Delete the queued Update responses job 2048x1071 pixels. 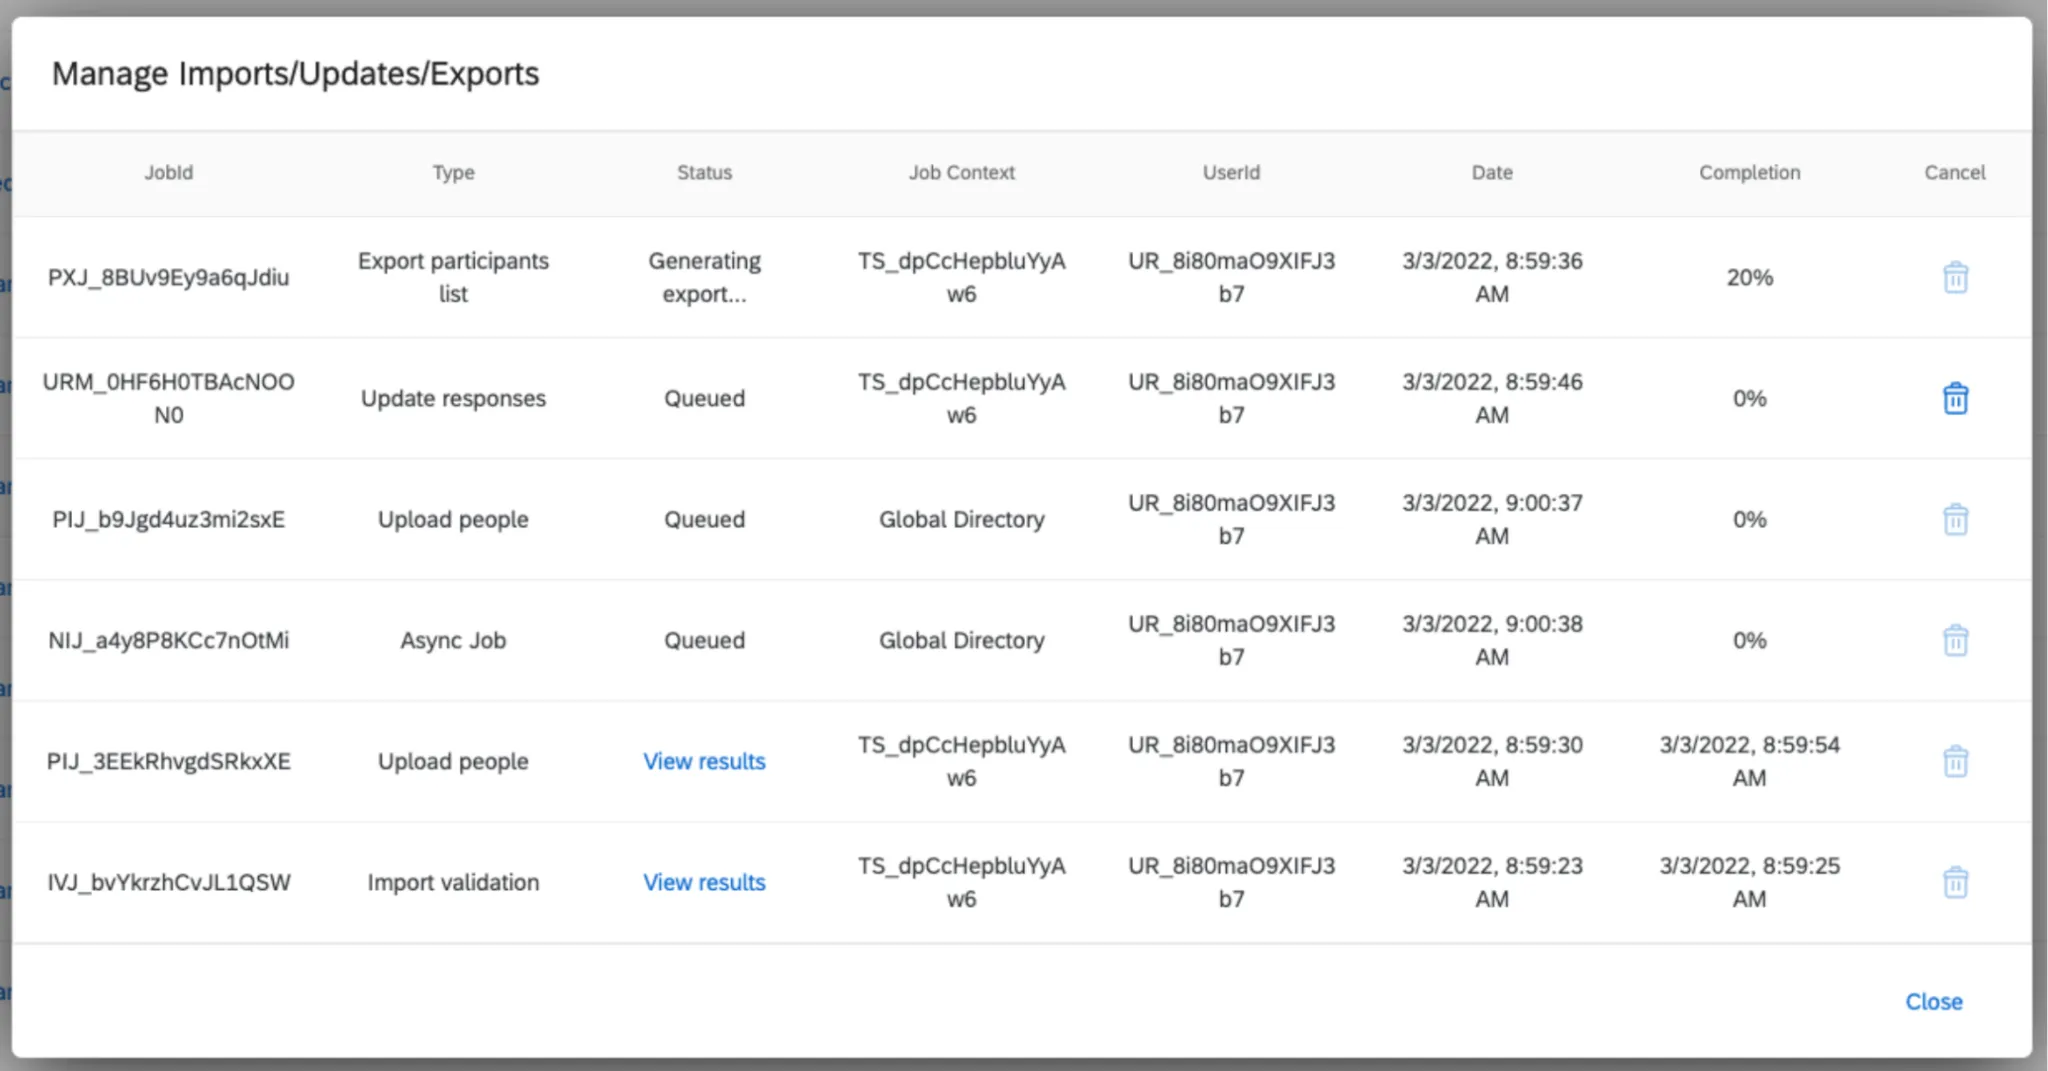pyautogui.click(x=1956, y=397)
